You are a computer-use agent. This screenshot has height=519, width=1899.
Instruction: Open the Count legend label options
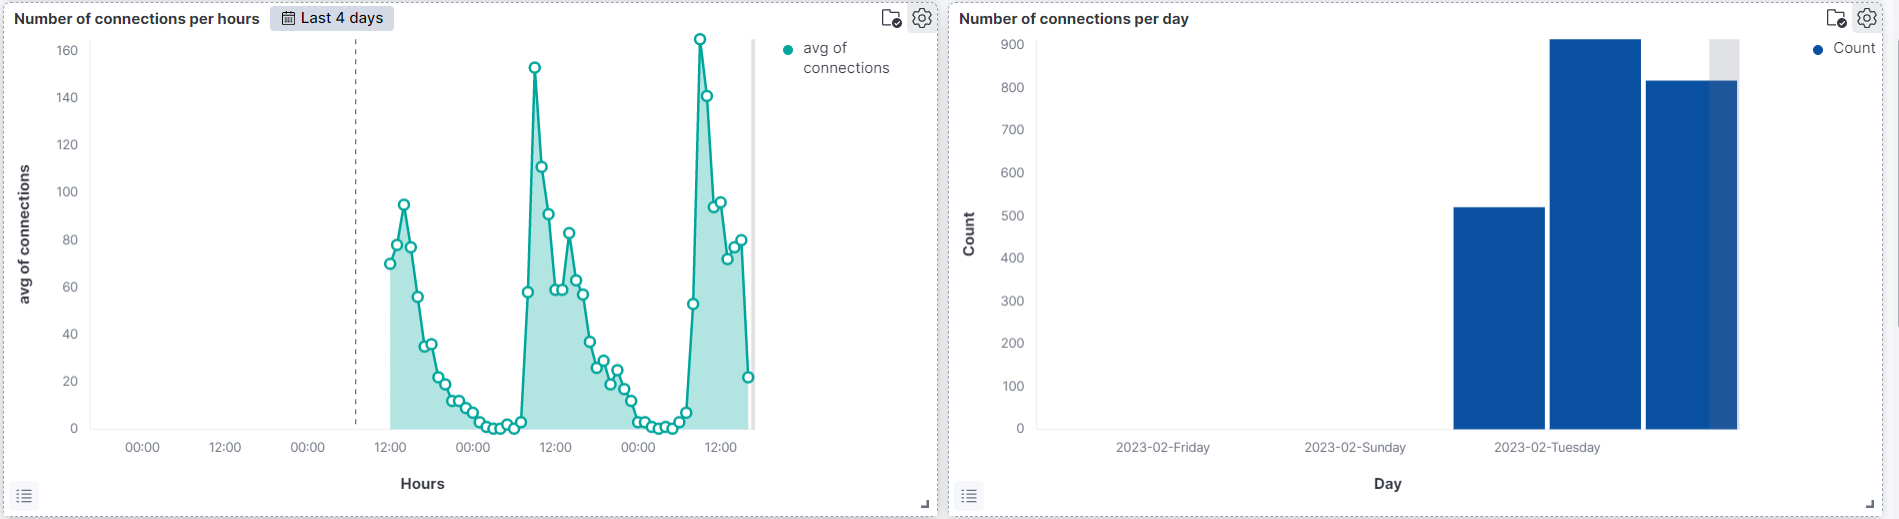point(1853,48)
